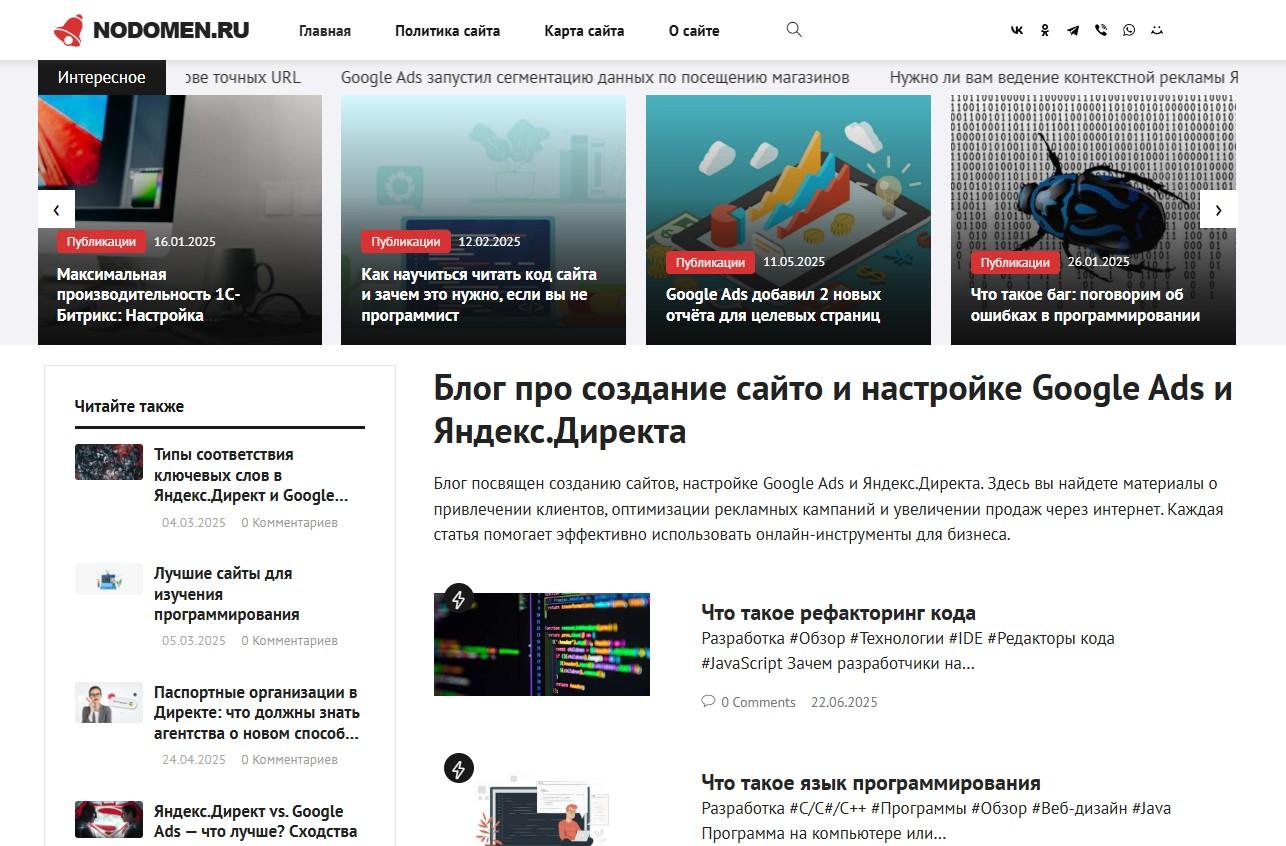The image size is (1286, 846).
Task: Open slide Как научиться читать код сайта
Action: click(x=479, y=295)
